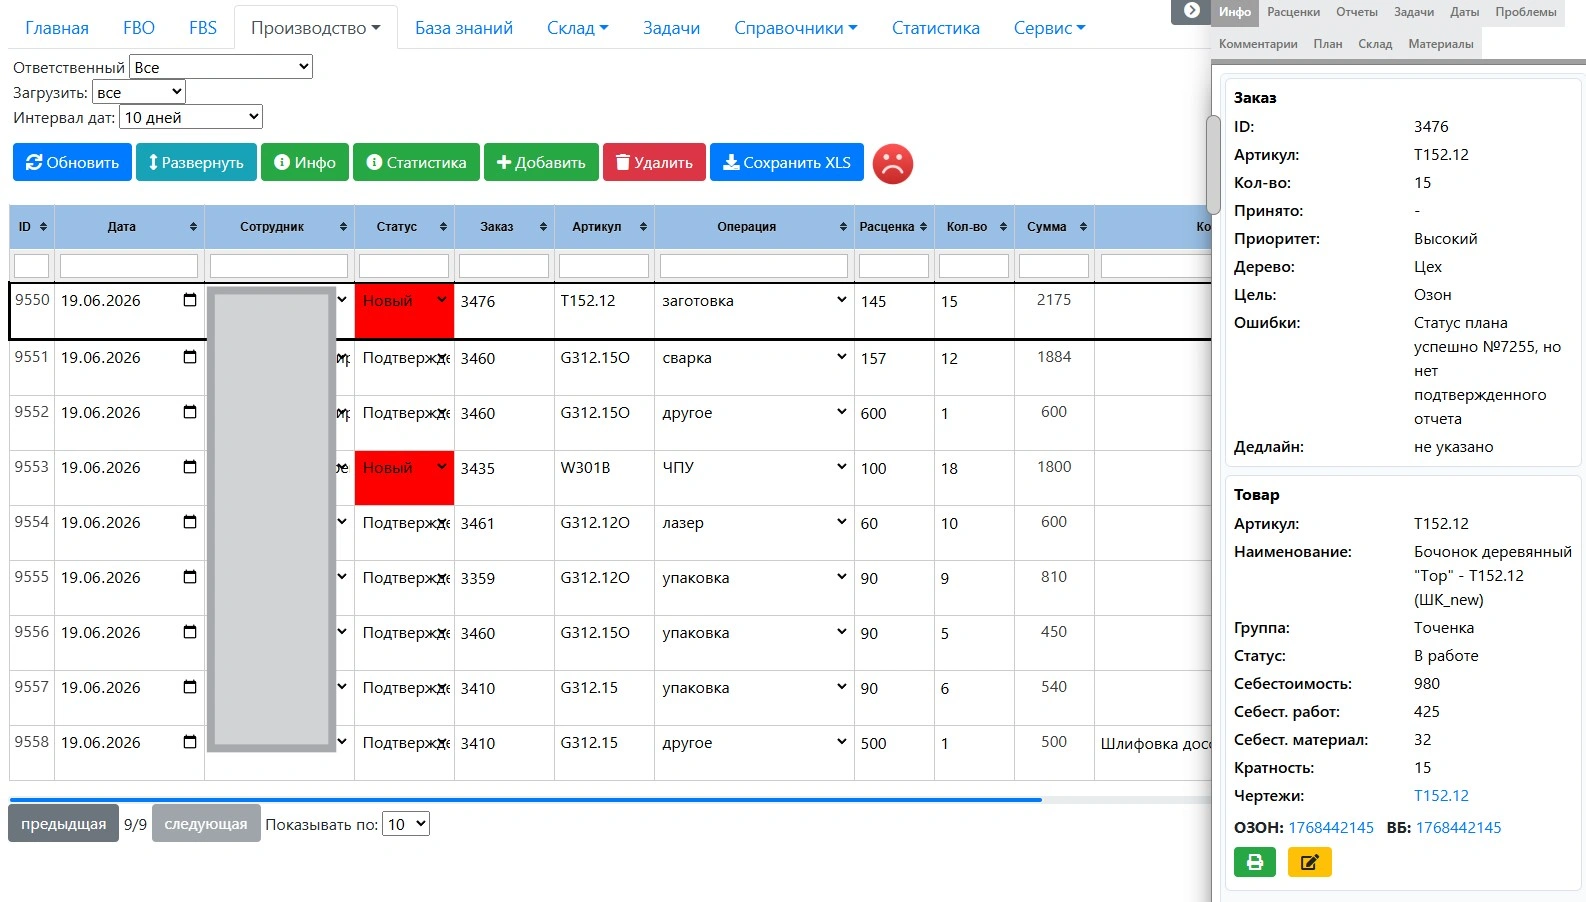Sort by the Статус column arrows
The image size is (1586, 902).
pos(443,227)
